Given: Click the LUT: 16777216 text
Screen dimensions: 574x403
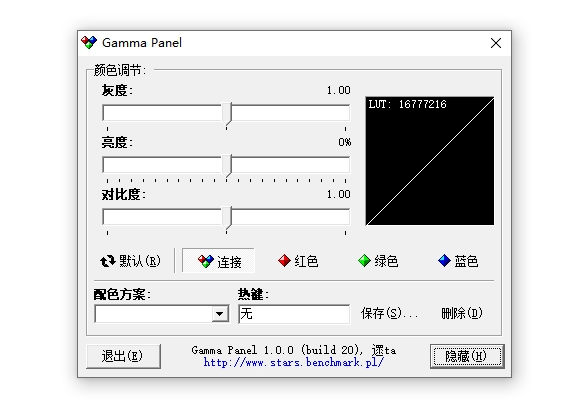Looking at the screenshot, I should pyautogui.click(x=407, y=104).
